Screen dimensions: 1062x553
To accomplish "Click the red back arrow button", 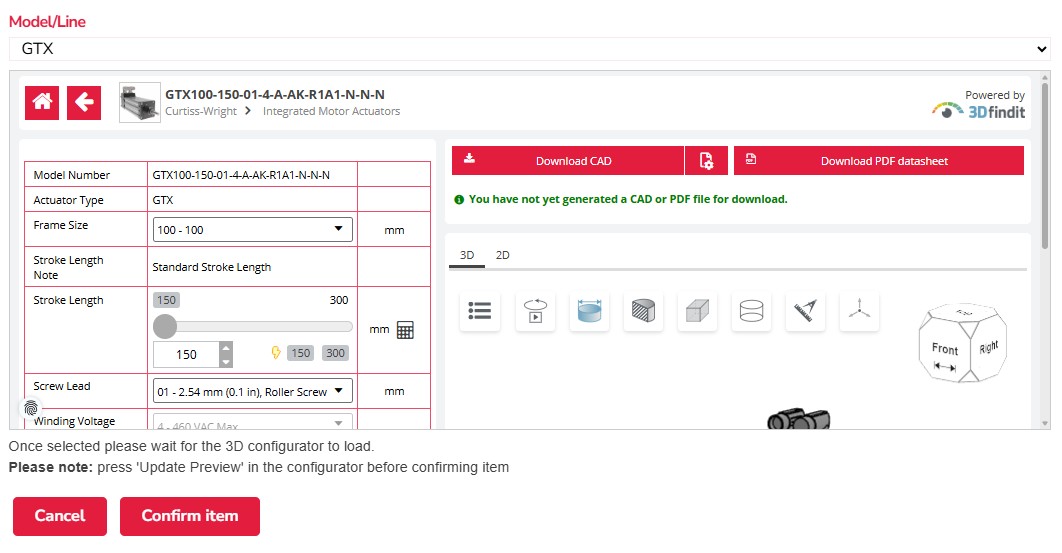I will click(x=84, y=103).
